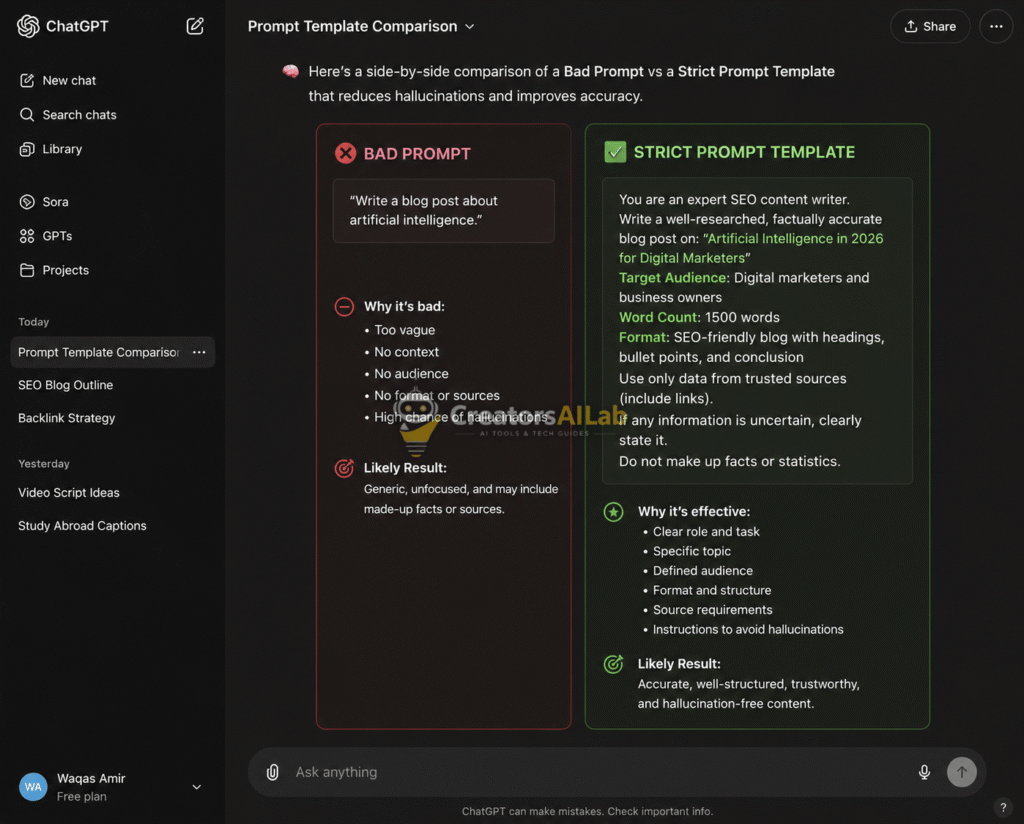Open Sora from the sidebar
Image resolution: width=1024 pixels, height=824 pixels.
[x=44, y=202]
